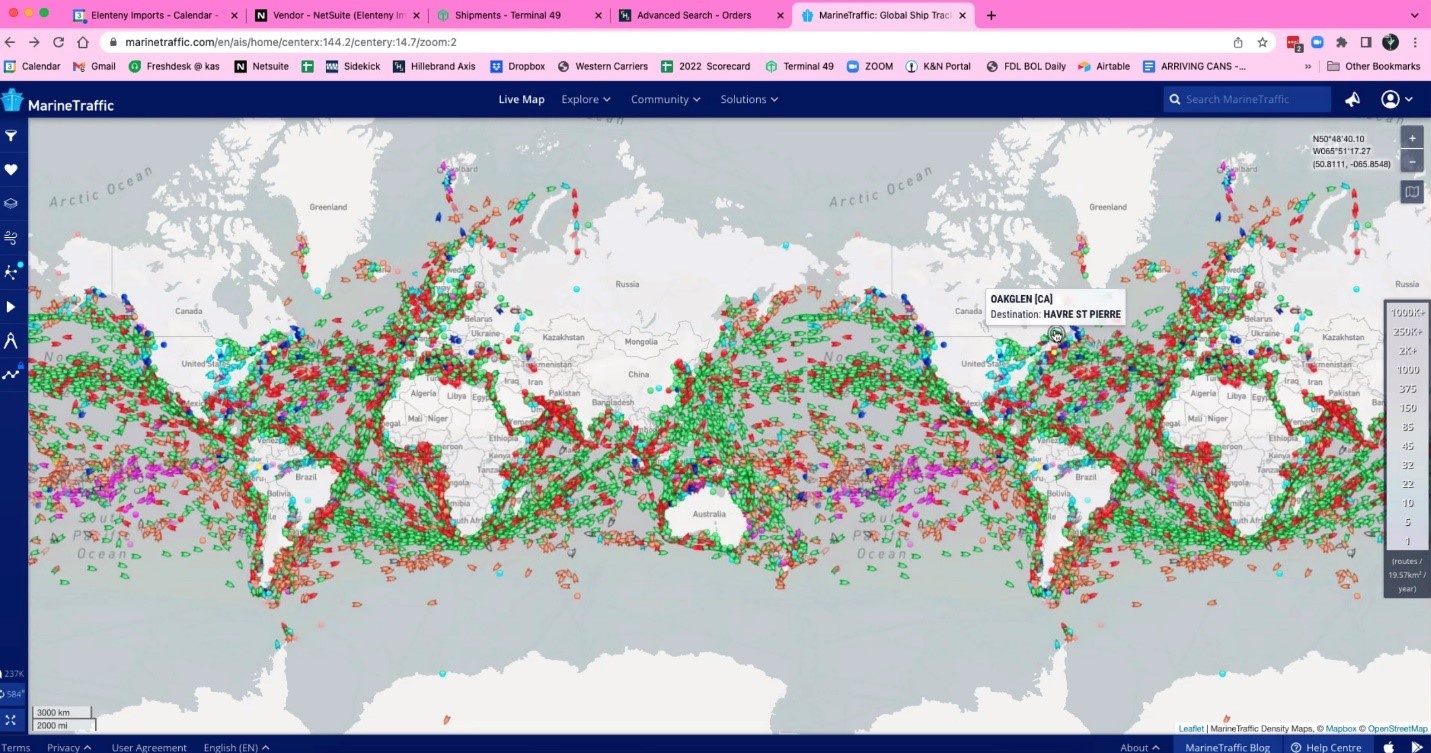Click the 1000K+ density legend entry
1431x753 pixels.
[1407, 313]
